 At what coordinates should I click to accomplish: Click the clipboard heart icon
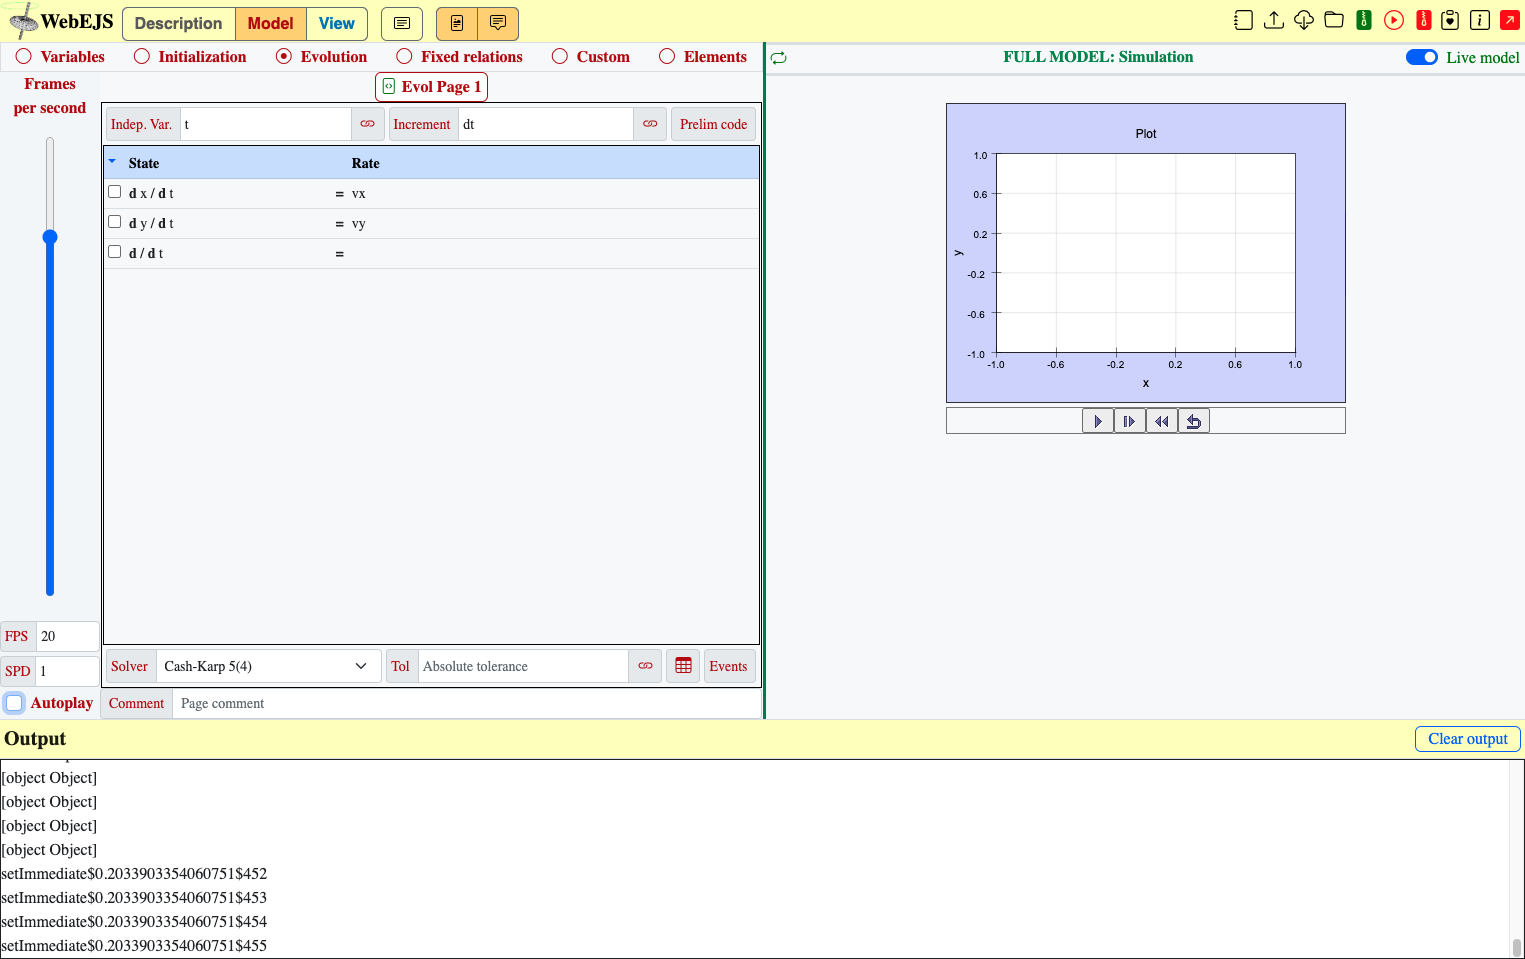pyautogui.click(x=1450, y=20)
